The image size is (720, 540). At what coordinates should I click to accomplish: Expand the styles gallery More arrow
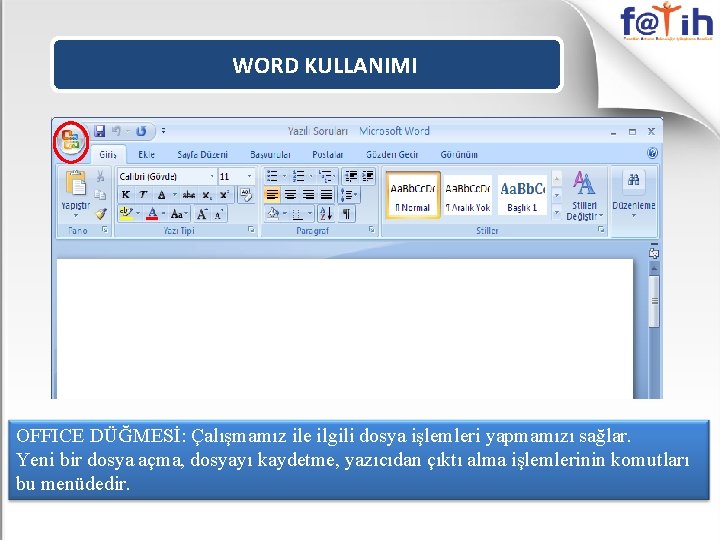click(557, 212)
